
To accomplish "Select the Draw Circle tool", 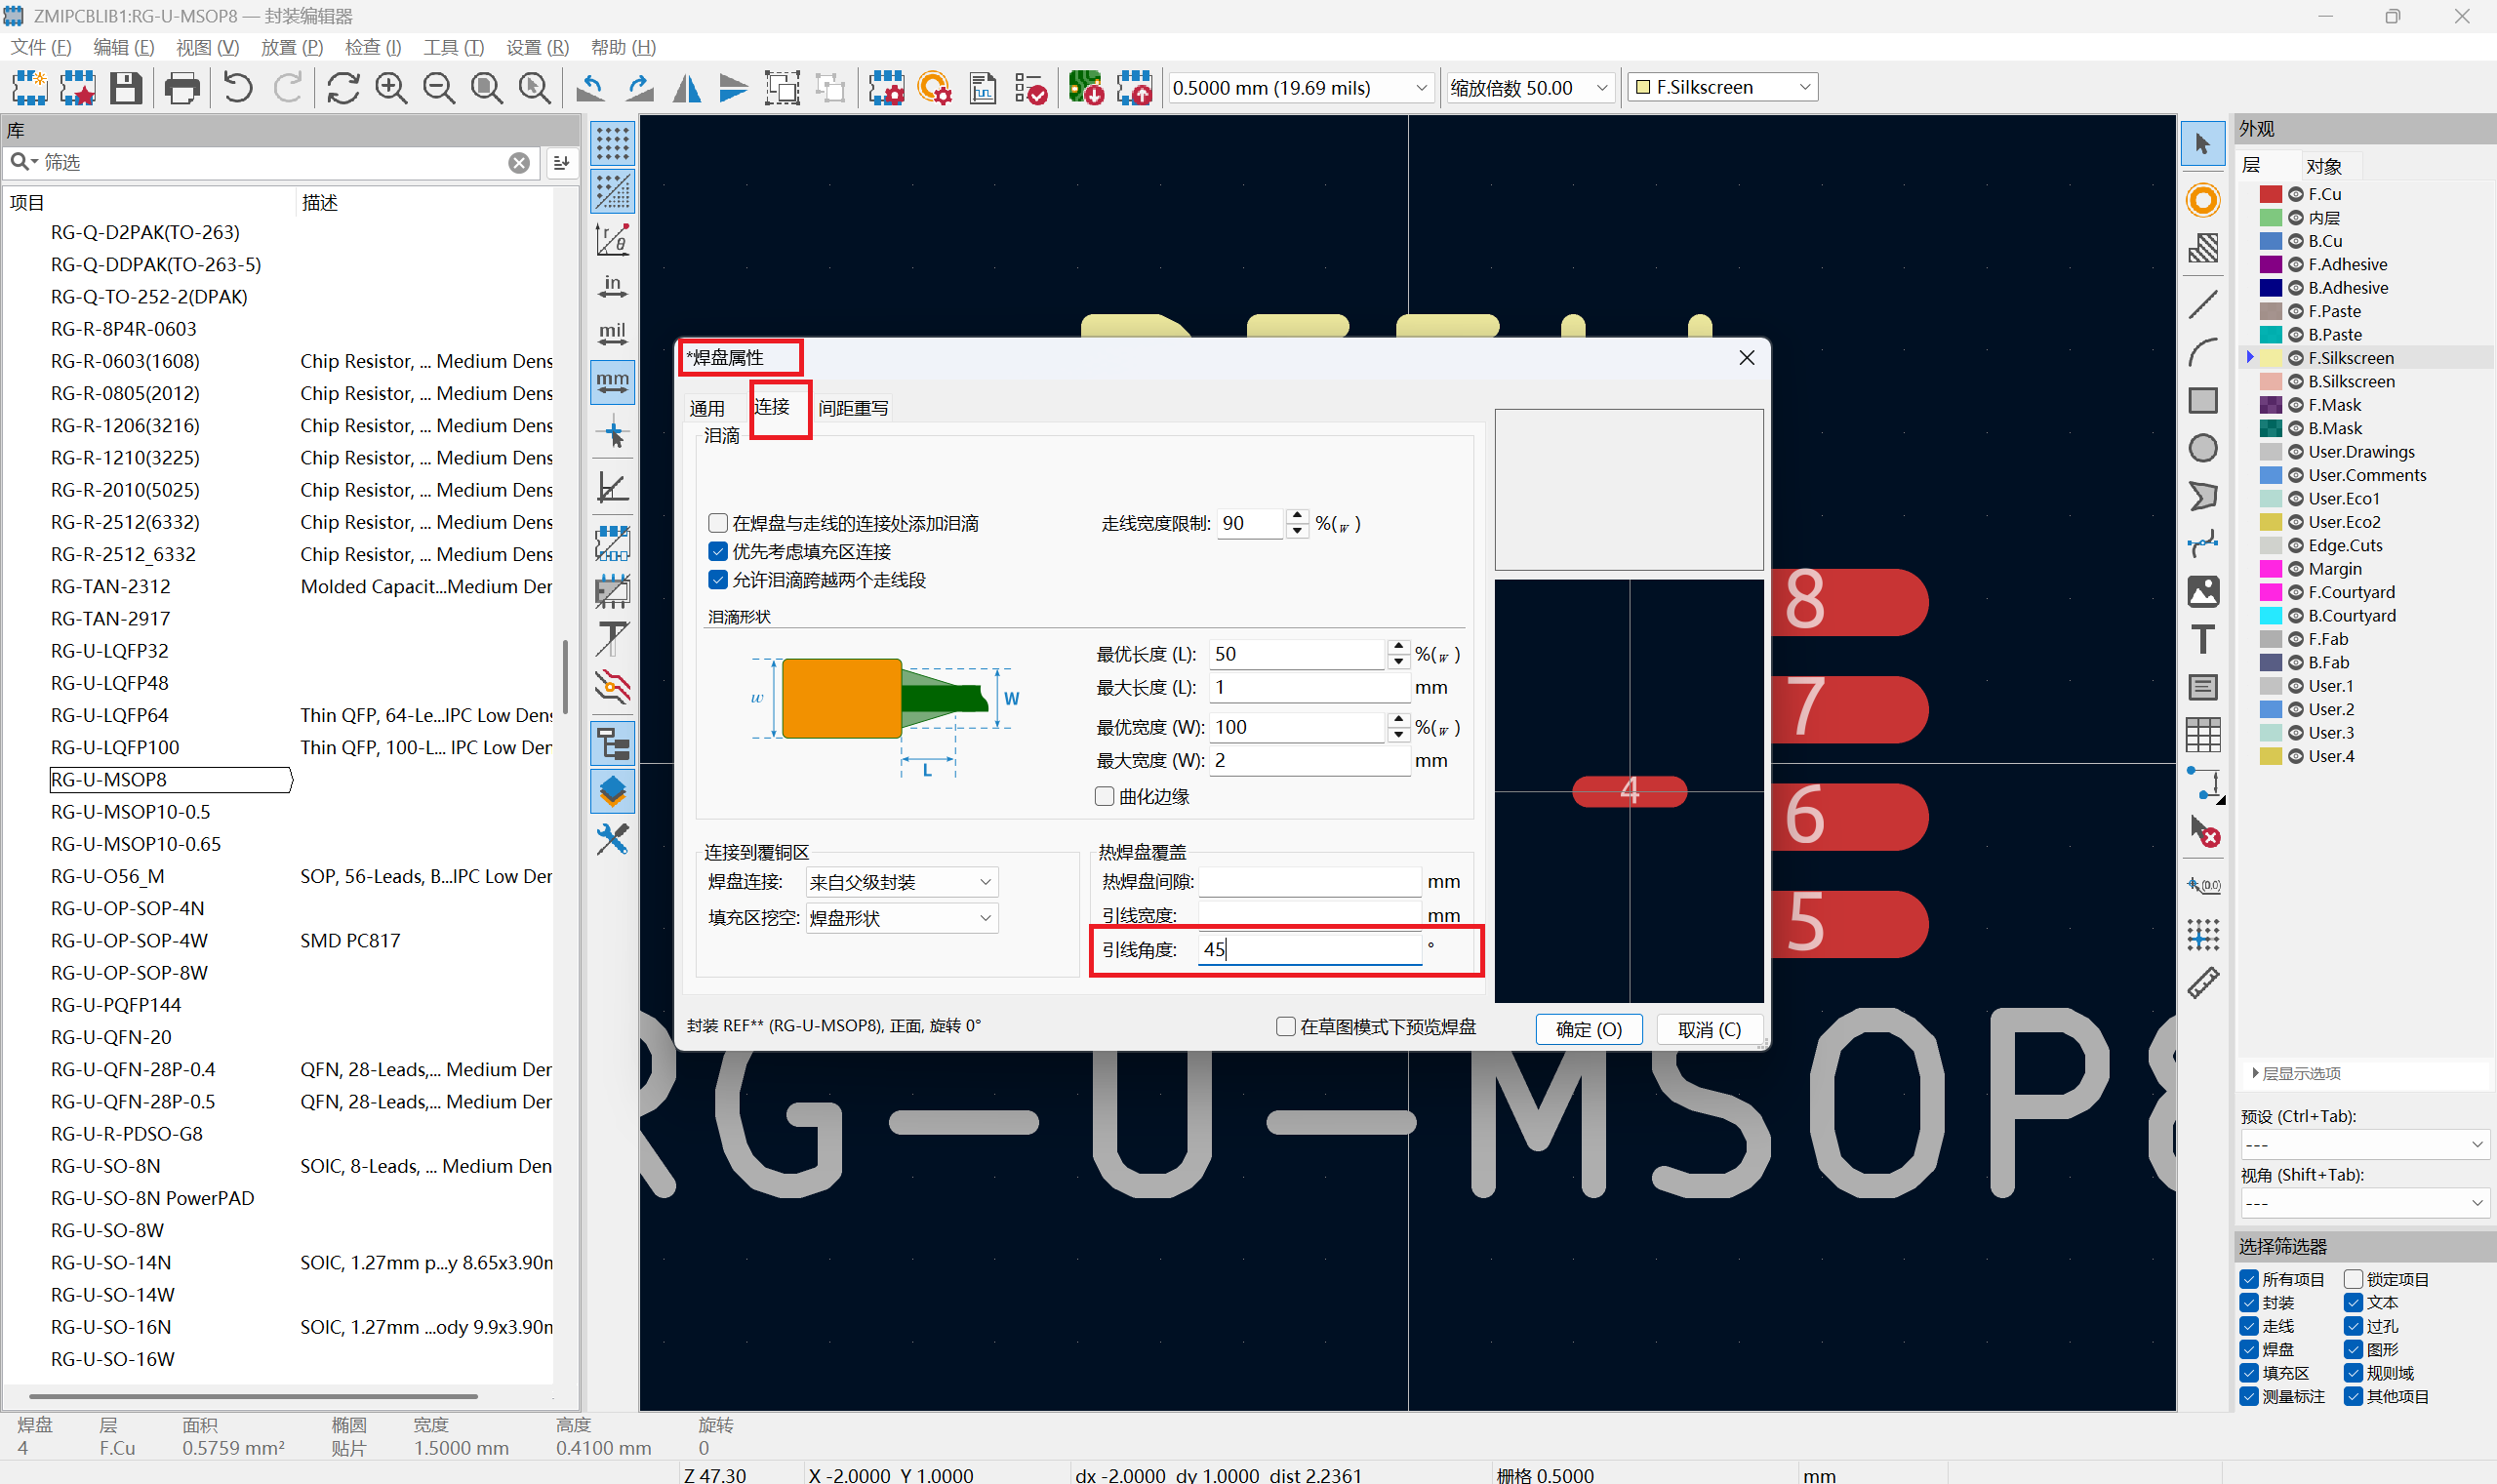I will [2202, 449].
